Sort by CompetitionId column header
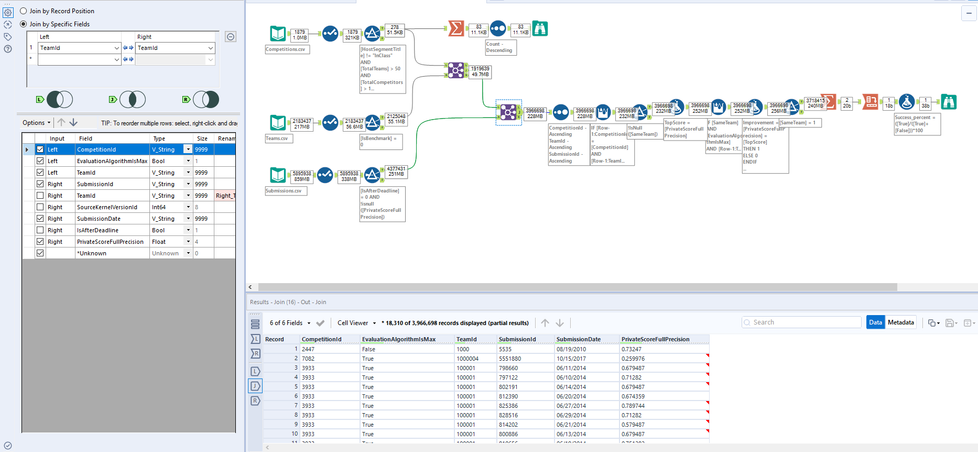Viewport: 978px width, 452px height. pyautogui.click(x=328, y=339)
